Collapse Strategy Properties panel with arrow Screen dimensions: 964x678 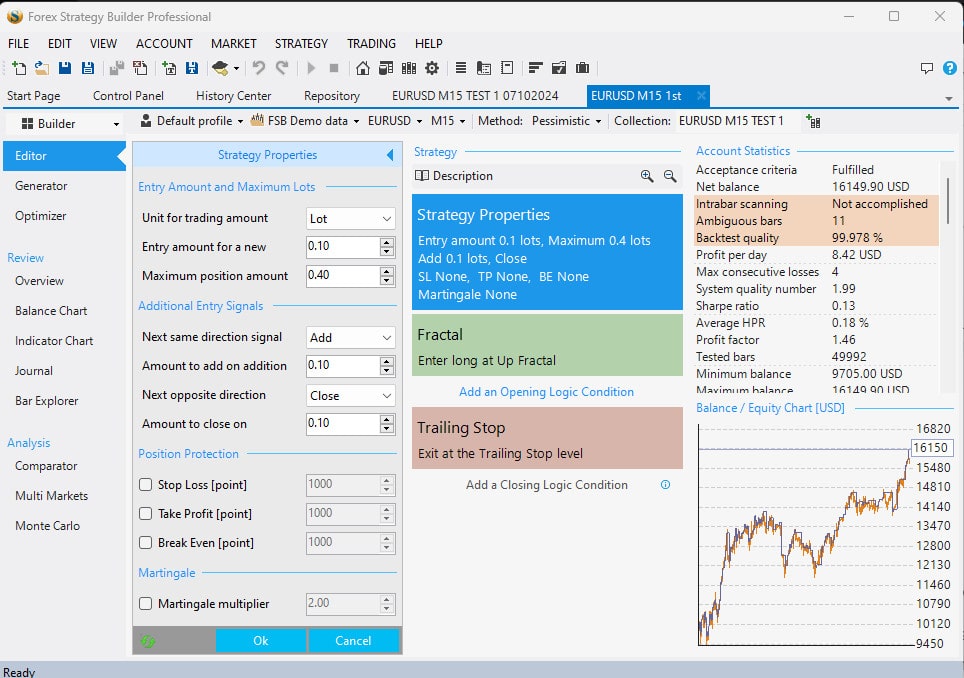click(x=389, y=155)
